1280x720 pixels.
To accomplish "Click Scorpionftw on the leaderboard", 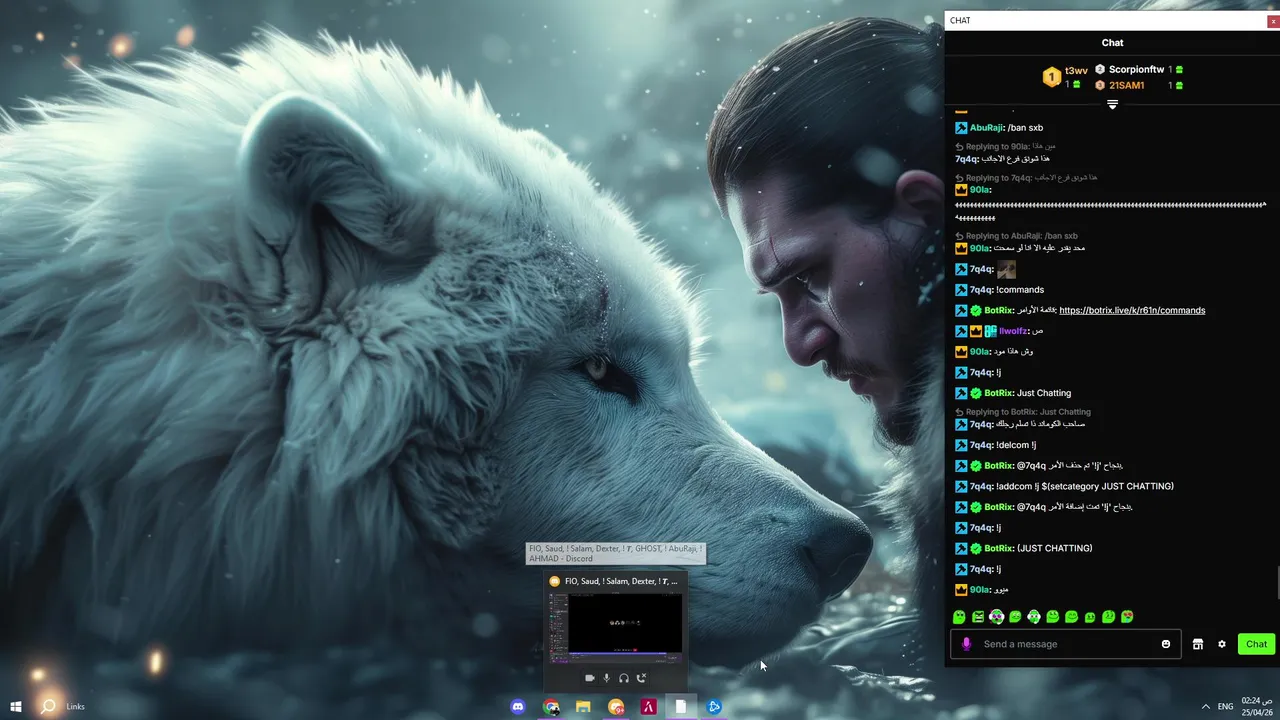I will (x=1136, y=70).
